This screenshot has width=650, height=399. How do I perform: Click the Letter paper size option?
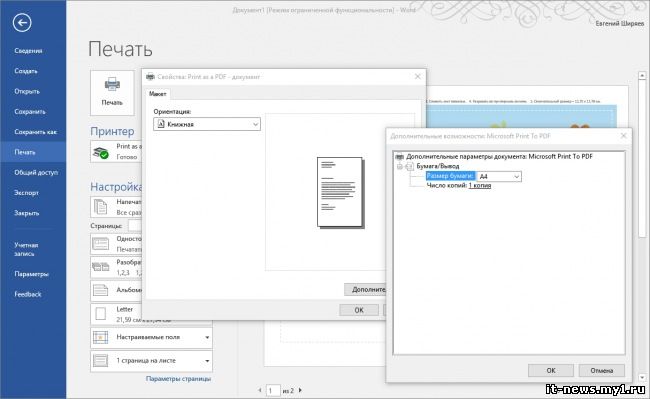tap(116, 314)
